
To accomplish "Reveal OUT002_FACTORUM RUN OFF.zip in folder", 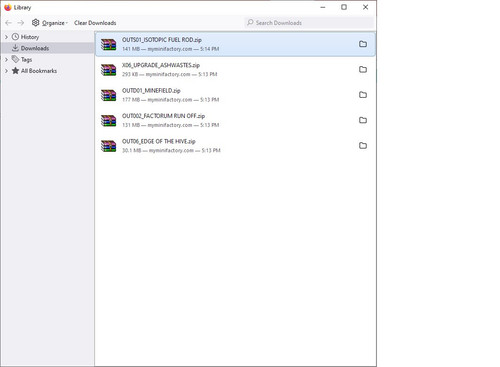I will click(363, 120).
